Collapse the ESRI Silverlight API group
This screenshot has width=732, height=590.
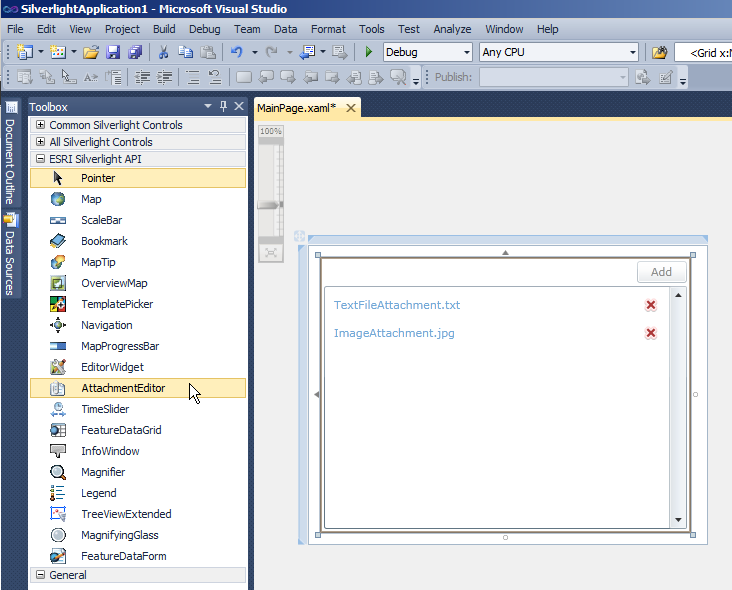41,159
